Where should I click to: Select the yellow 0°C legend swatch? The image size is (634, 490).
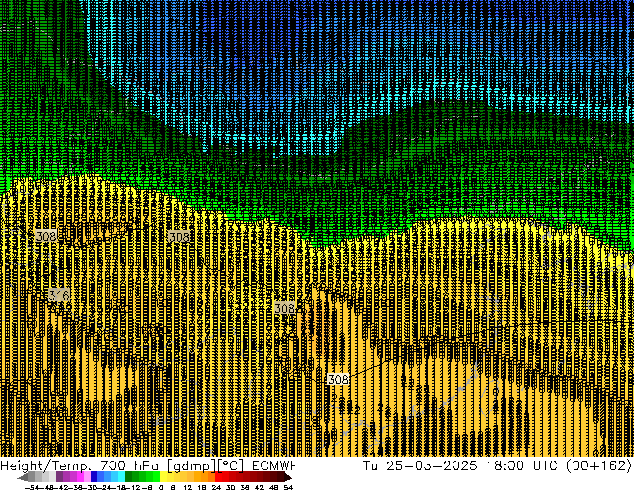point(163,476)
